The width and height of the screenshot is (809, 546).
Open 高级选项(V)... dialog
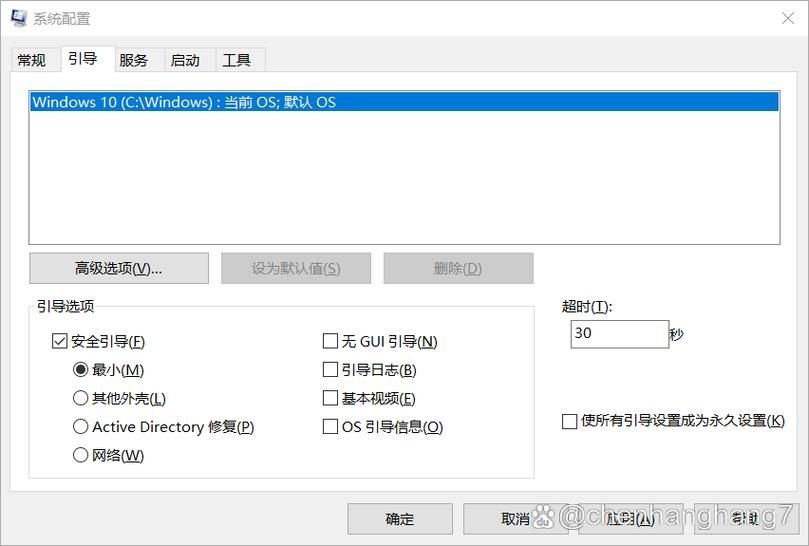pyautogui.click(x=119, y=268)
